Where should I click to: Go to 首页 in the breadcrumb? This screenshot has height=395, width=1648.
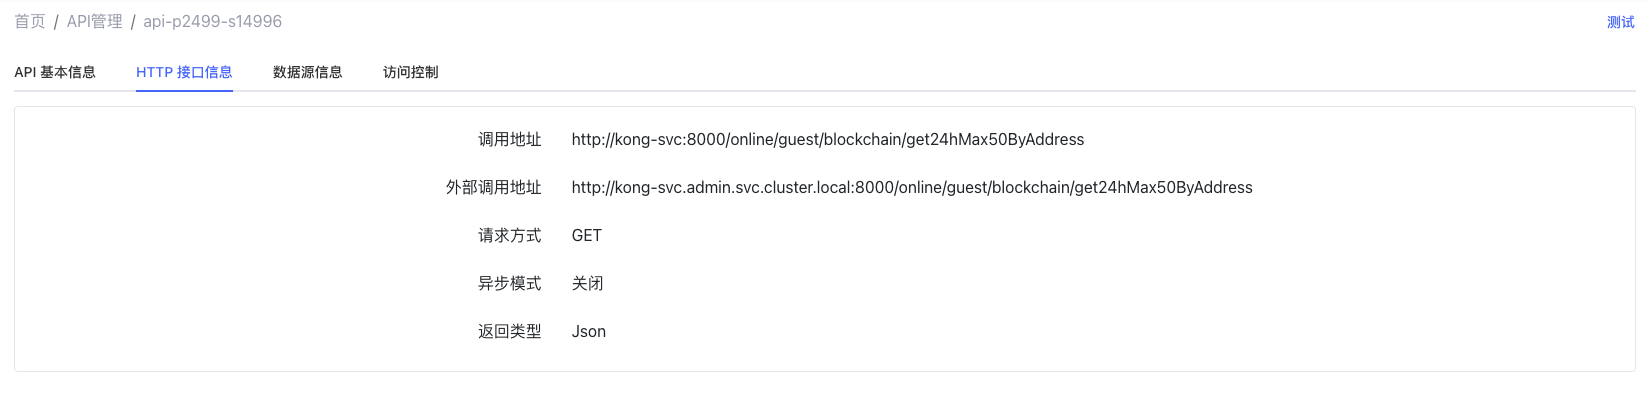click(x=30, y=21)
